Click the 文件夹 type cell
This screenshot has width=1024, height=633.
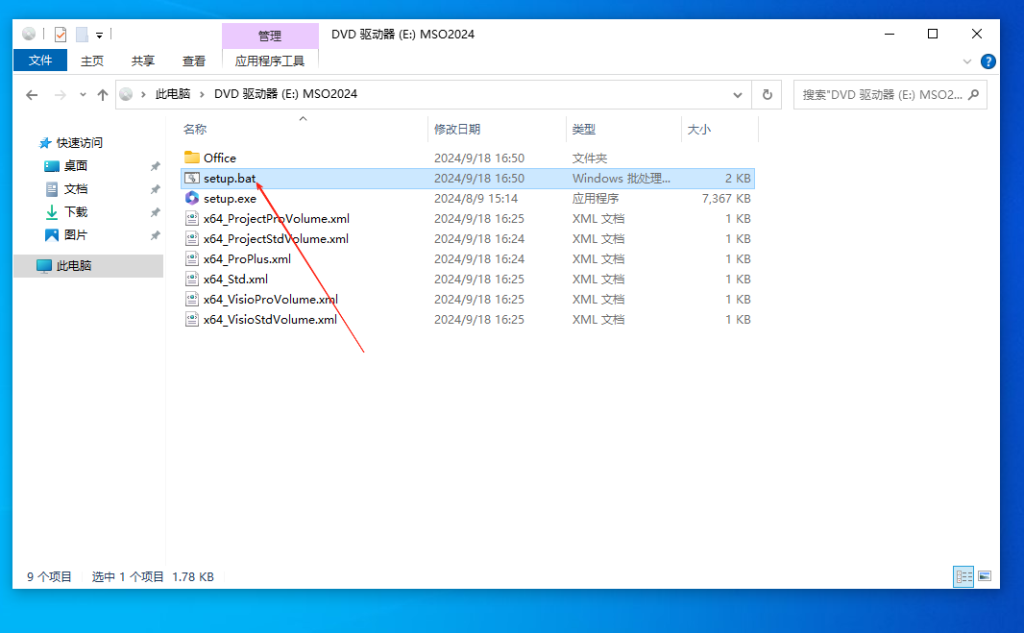pyautogui.click(x=589, y=158)
